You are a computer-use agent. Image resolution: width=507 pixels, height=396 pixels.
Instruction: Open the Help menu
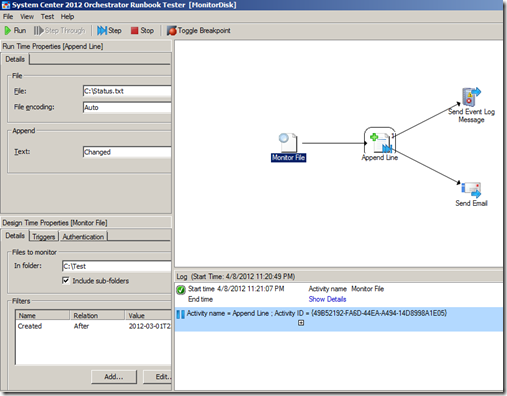tap(67, 17)
